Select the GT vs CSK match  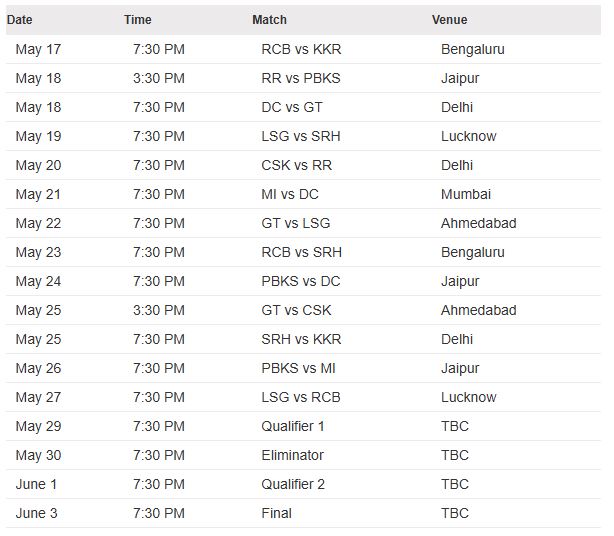pos(297,310)
